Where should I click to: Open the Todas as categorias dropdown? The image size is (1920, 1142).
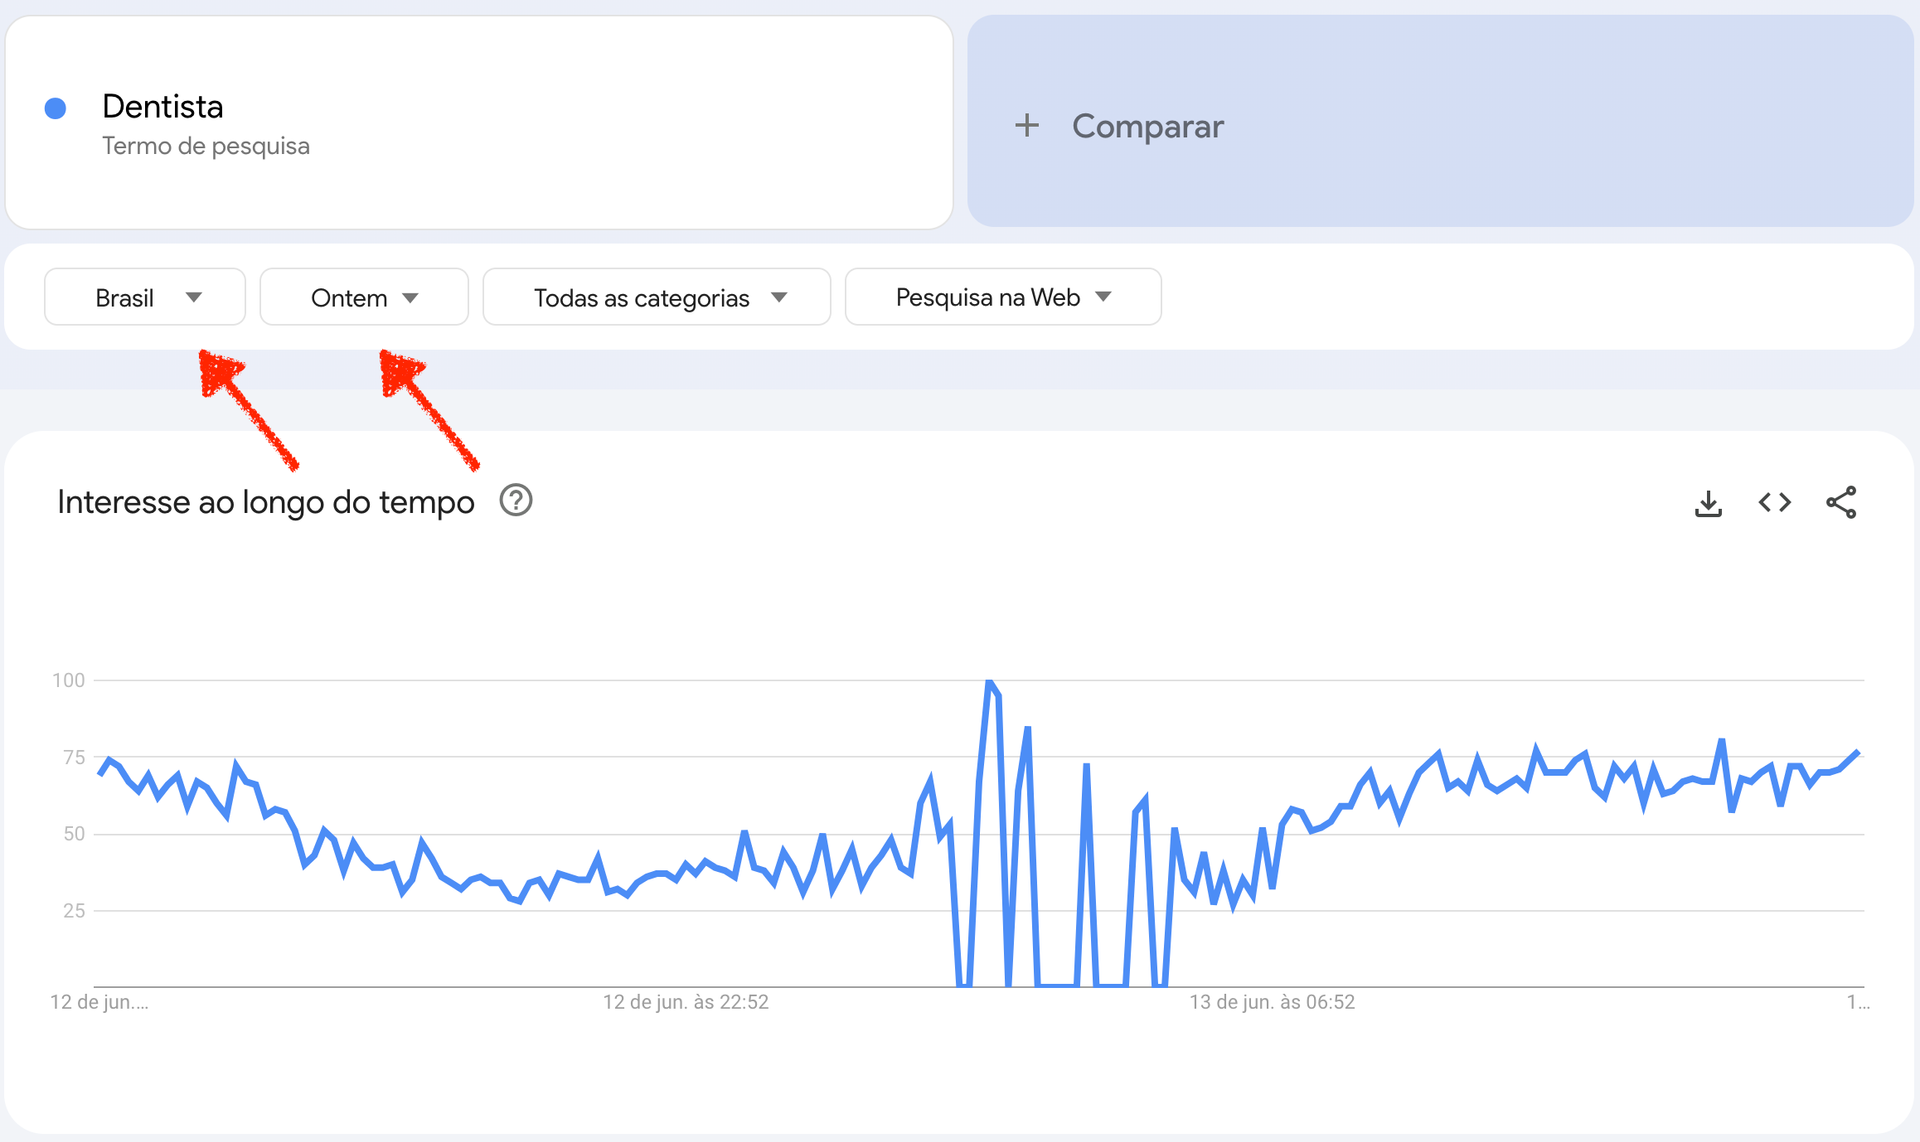656,296
